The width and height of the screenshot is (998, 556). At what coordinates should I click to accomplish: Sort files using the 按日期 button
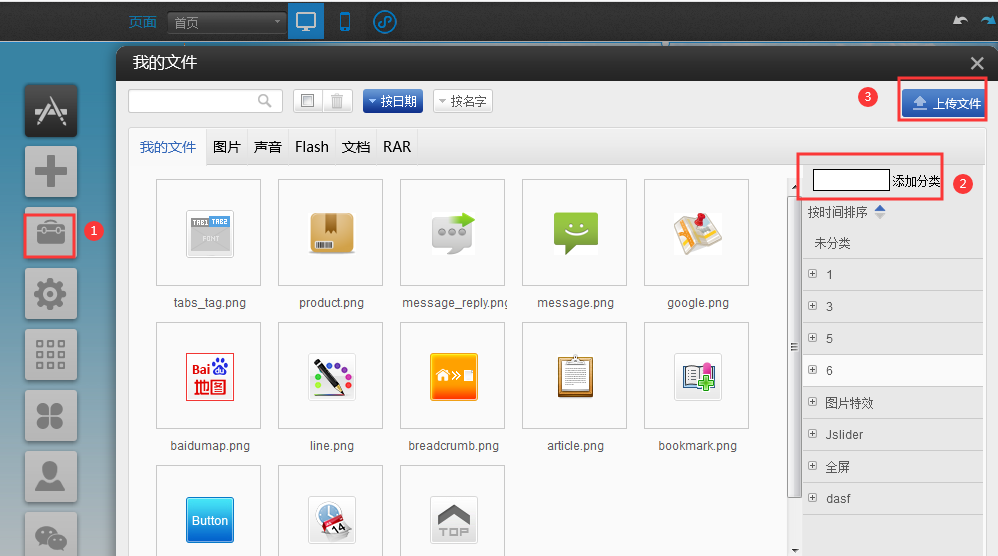[393, 101]
